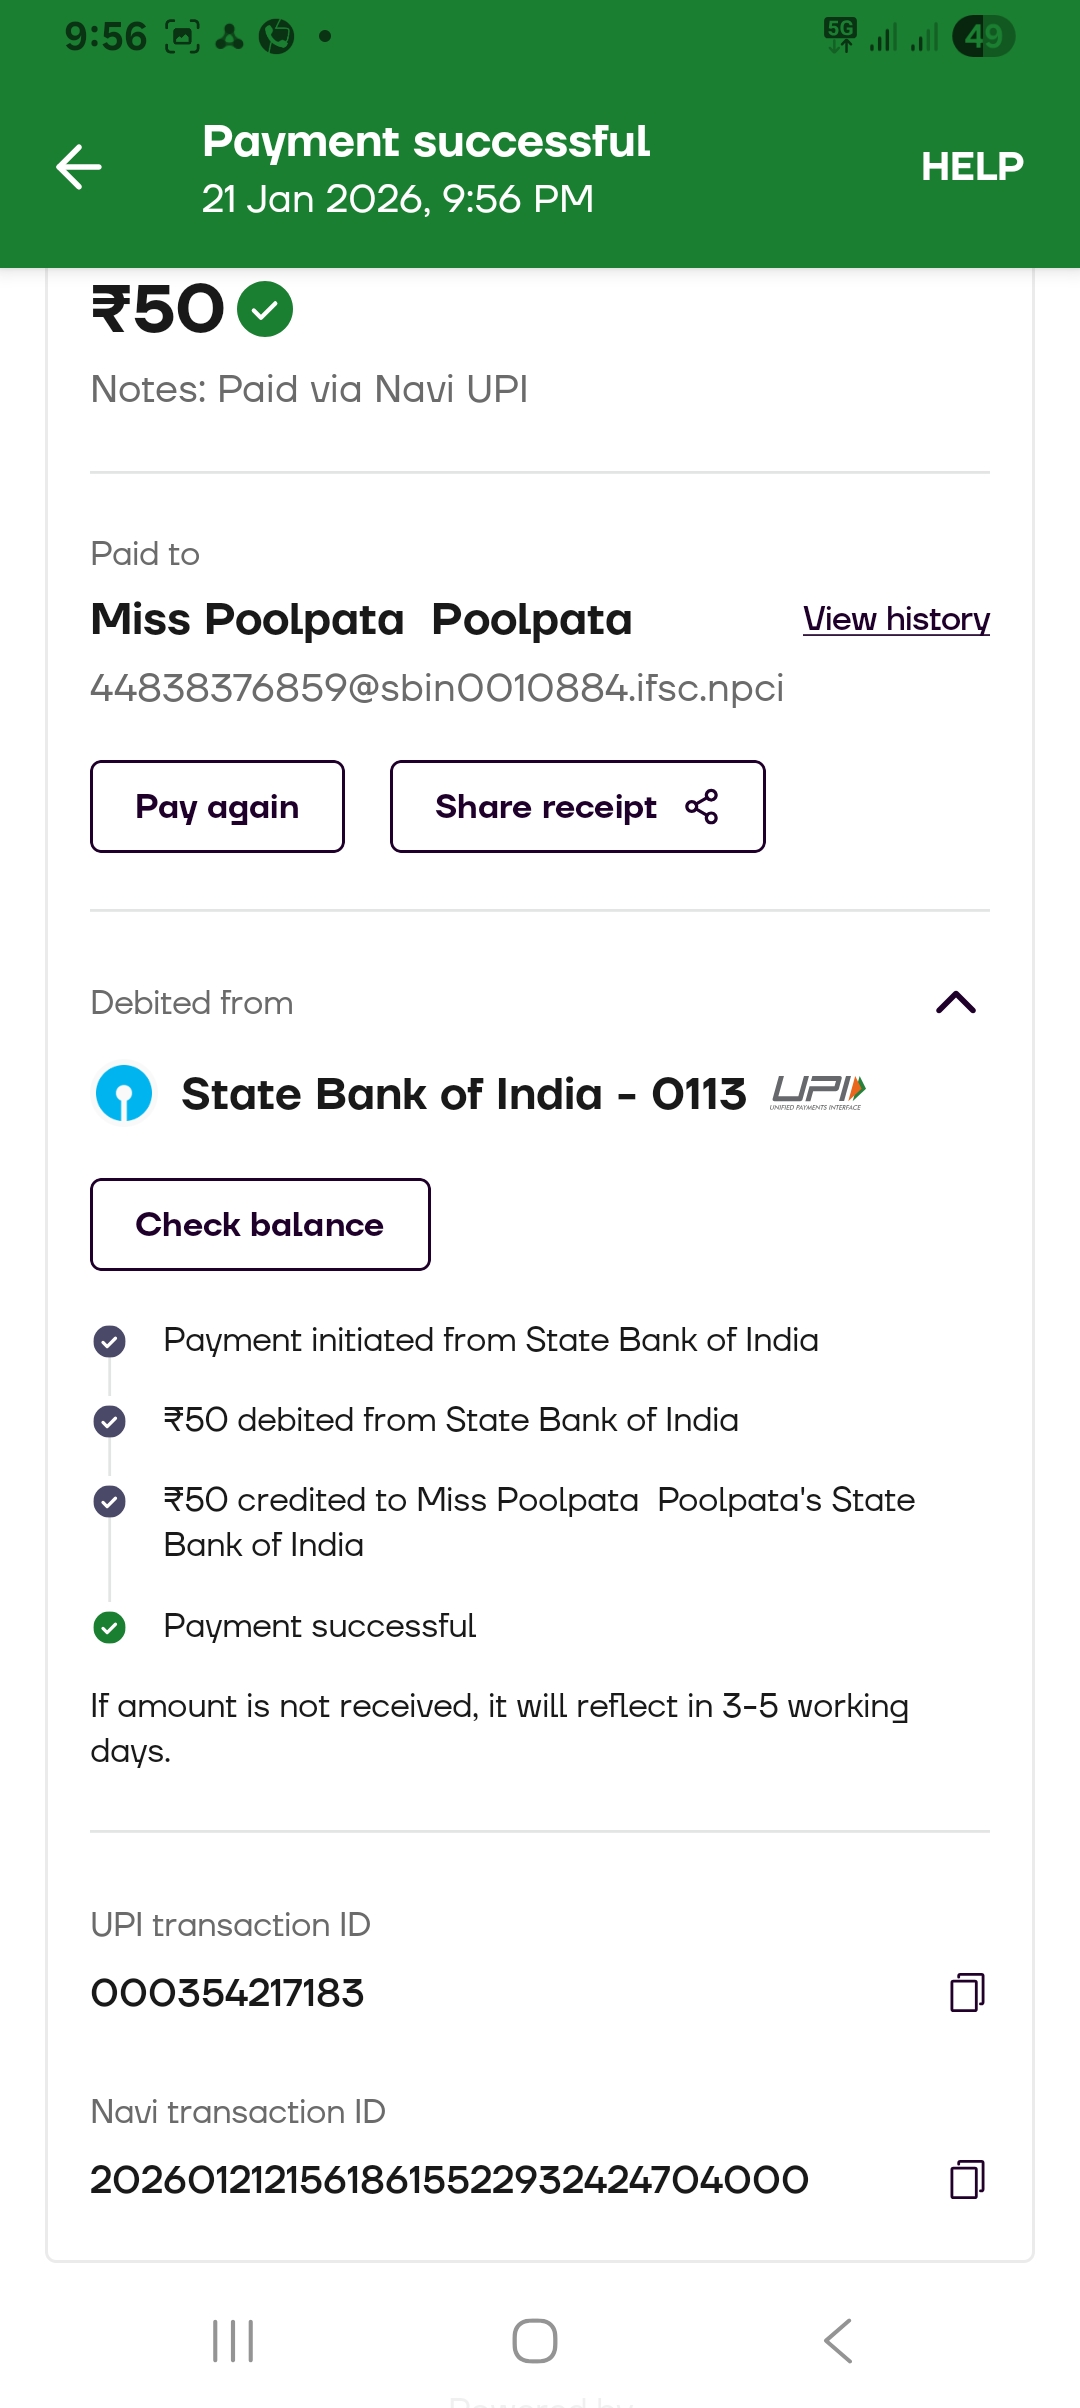Tap the back arrow in header

pyautogui.click(x=79, y=167)
